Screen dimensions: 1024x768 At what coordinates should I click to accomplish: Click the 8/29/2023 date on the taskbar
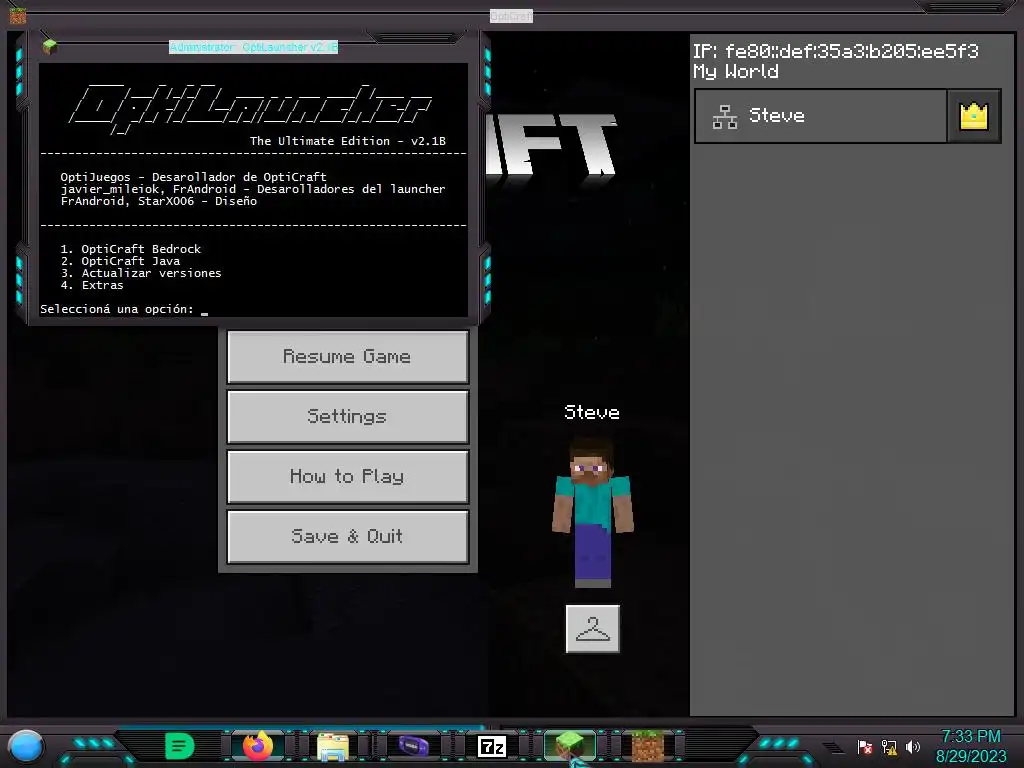(x=970, y=756)
